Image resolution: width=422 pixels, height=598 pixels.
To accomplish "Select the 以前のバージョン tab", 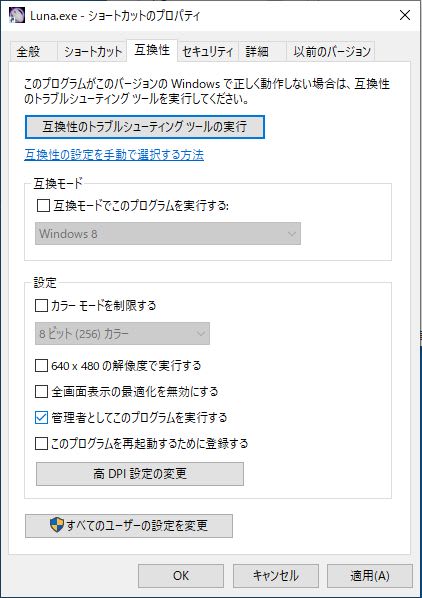I will 331,51.
